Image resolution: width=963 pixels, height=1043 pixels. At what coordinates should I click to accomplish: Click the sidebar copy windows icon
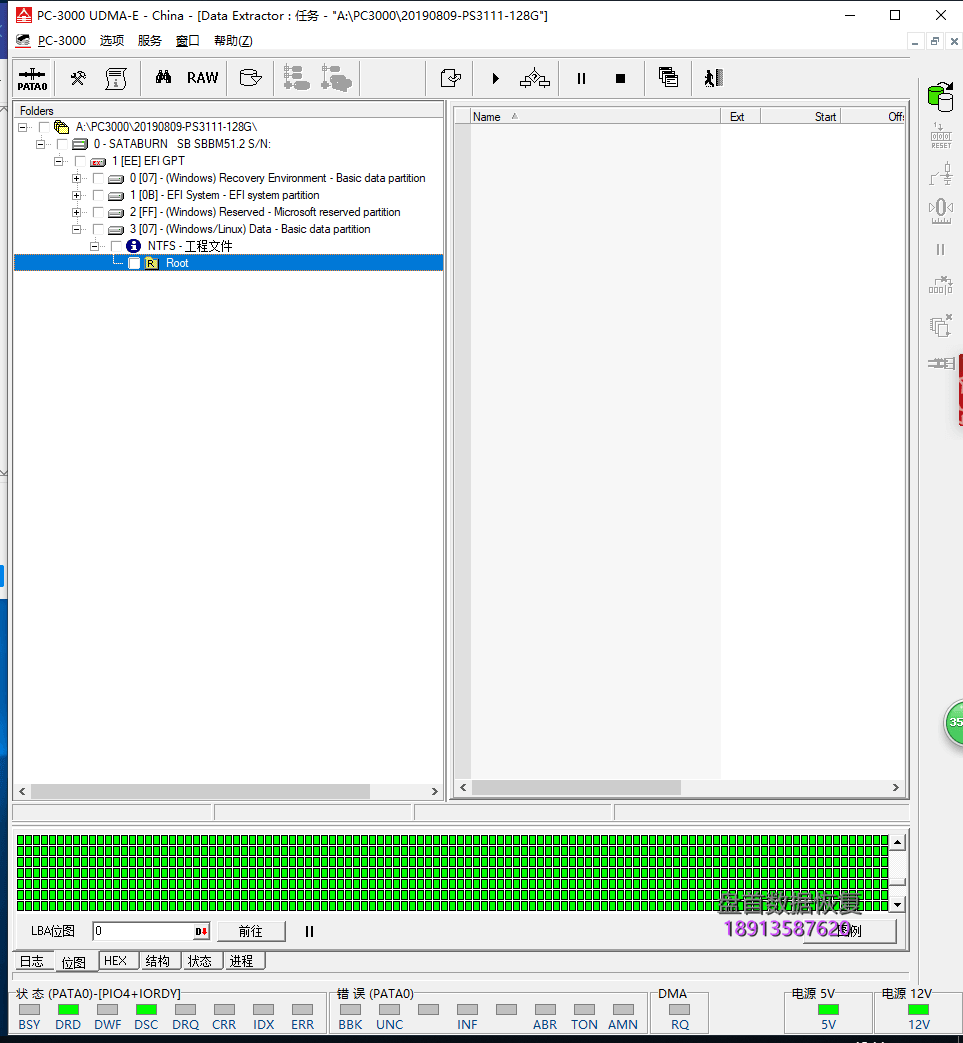pos(940,326)
